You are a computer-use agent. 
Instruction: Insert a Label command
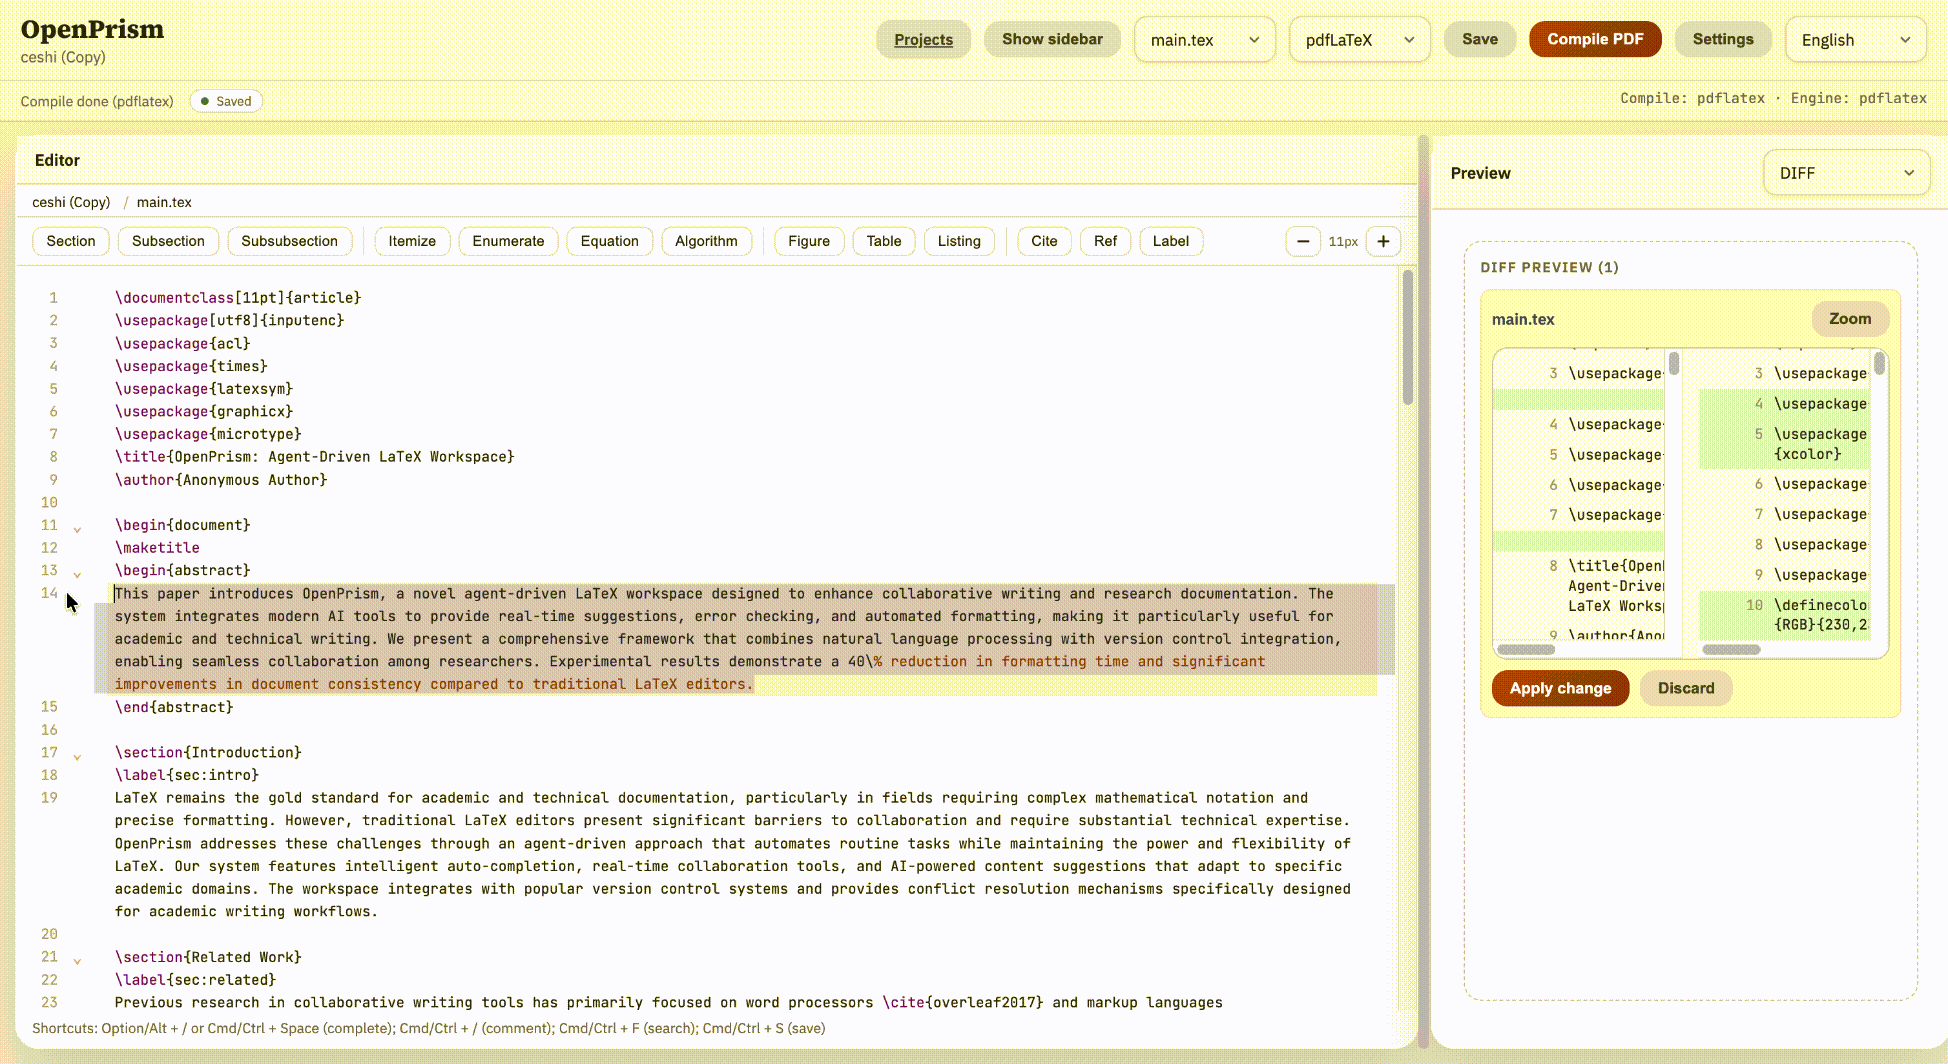[x=1170, y=241]
